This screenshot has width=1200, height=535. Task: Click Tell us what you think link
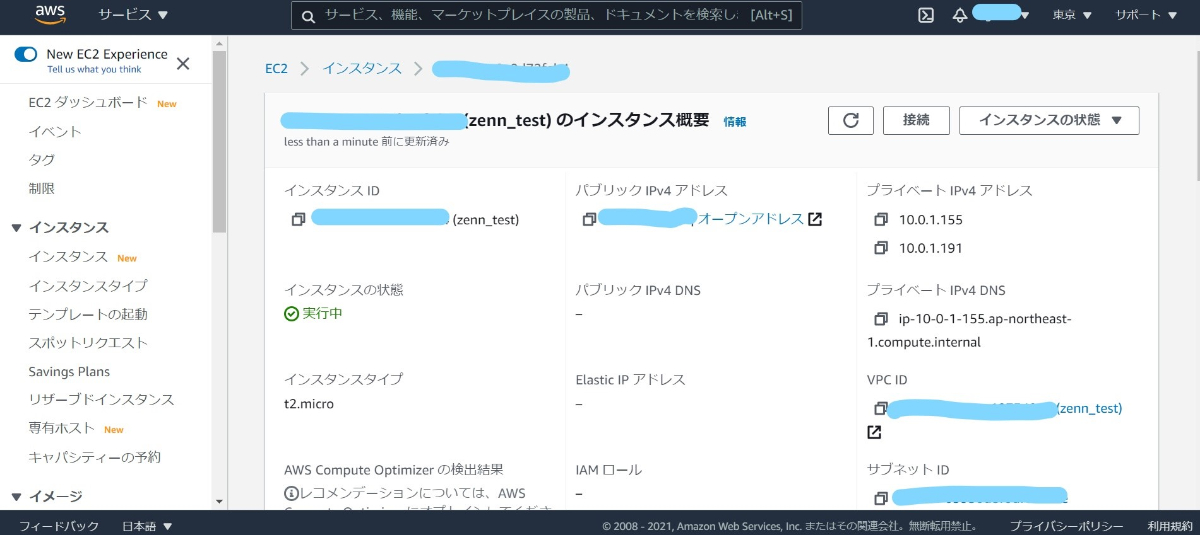click(x=94, y=70)
